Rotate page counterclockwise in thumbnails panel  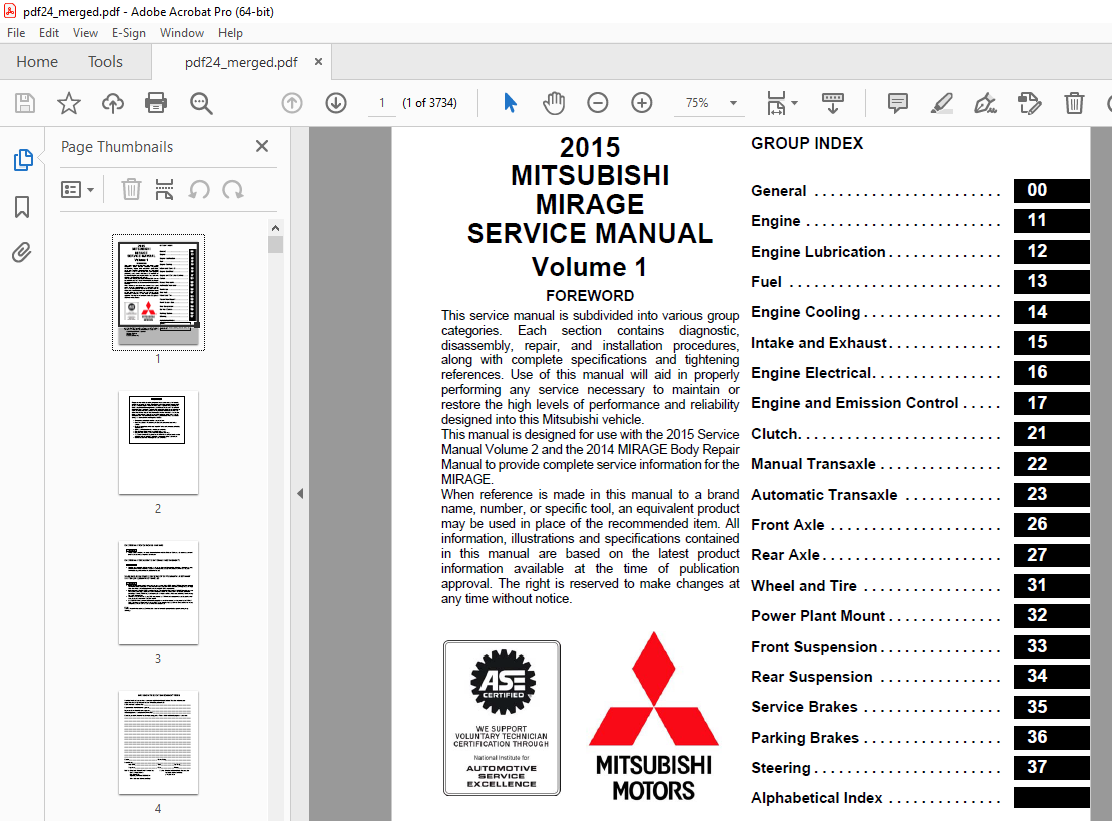[x=199, y=190]
